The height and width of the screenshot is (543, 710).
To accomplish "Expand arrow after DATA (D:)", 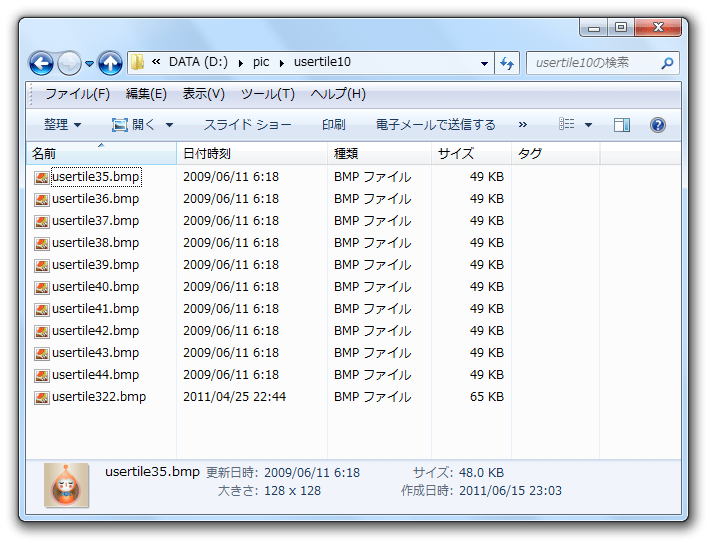I will coord(241,63).
